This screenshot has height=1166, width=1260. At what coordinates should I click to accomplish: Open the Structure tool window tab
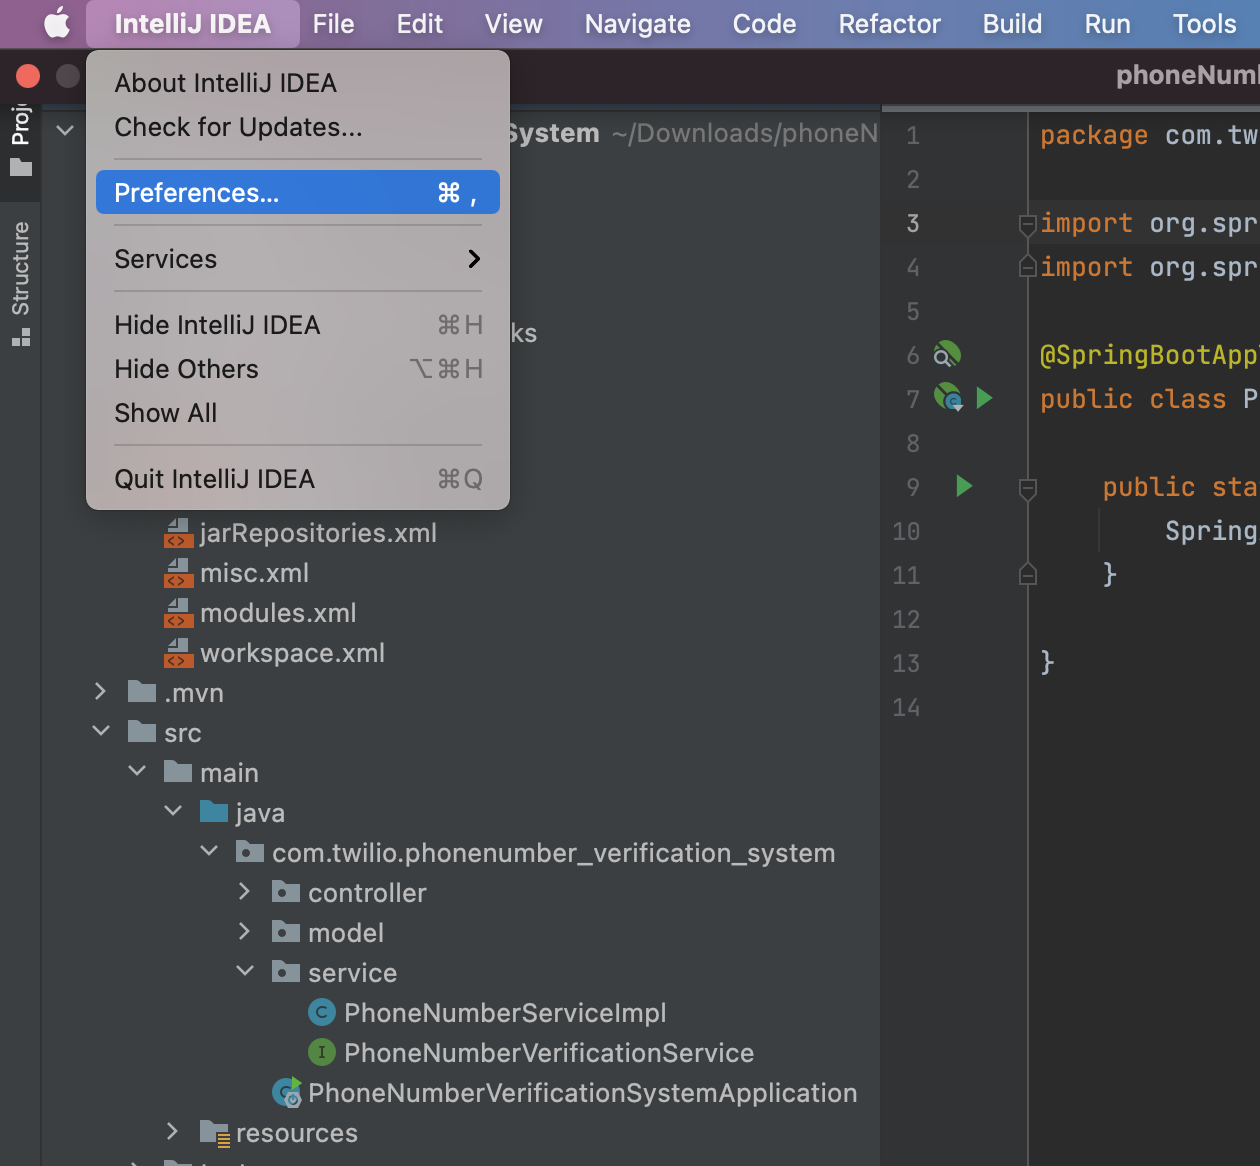[x=20, y=283]
